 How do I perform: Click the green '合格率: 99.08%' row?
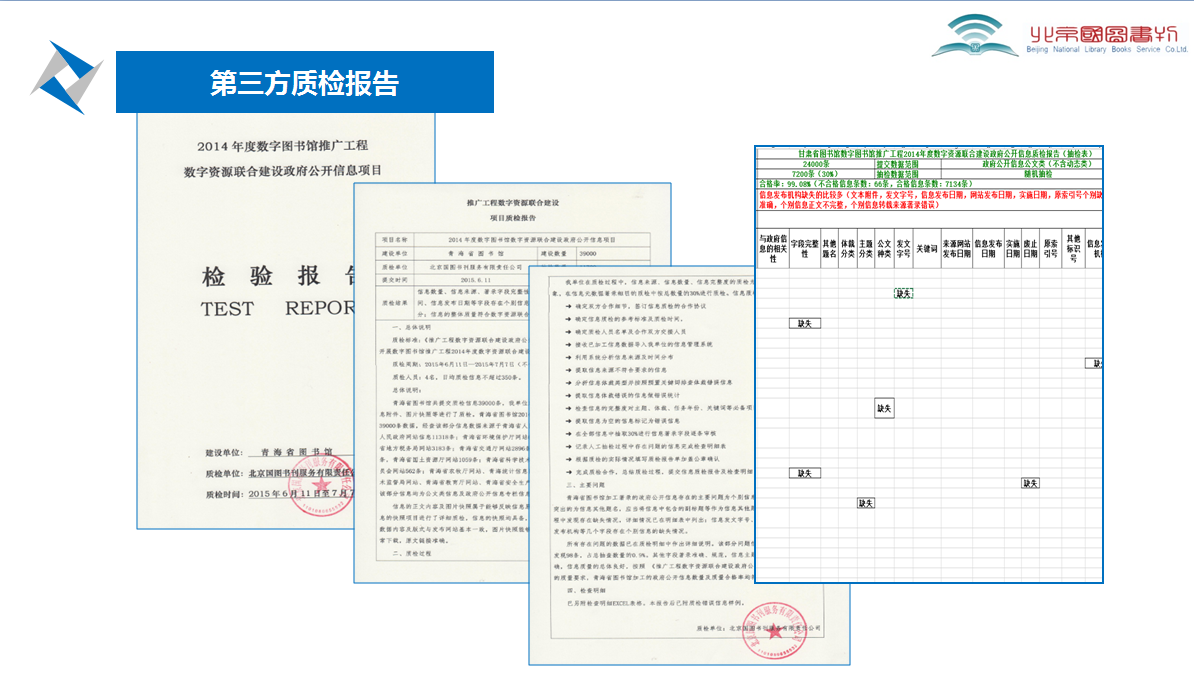point(929,184)
